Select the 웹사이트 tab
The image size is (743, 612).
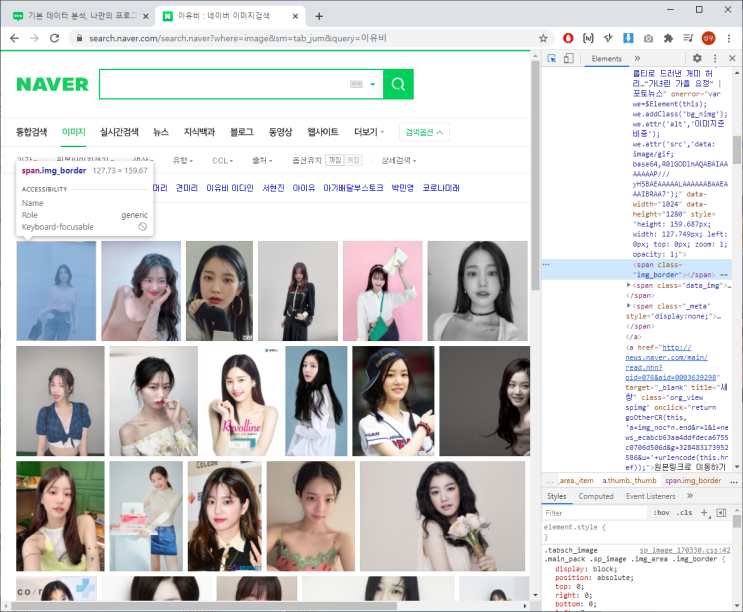323,132
